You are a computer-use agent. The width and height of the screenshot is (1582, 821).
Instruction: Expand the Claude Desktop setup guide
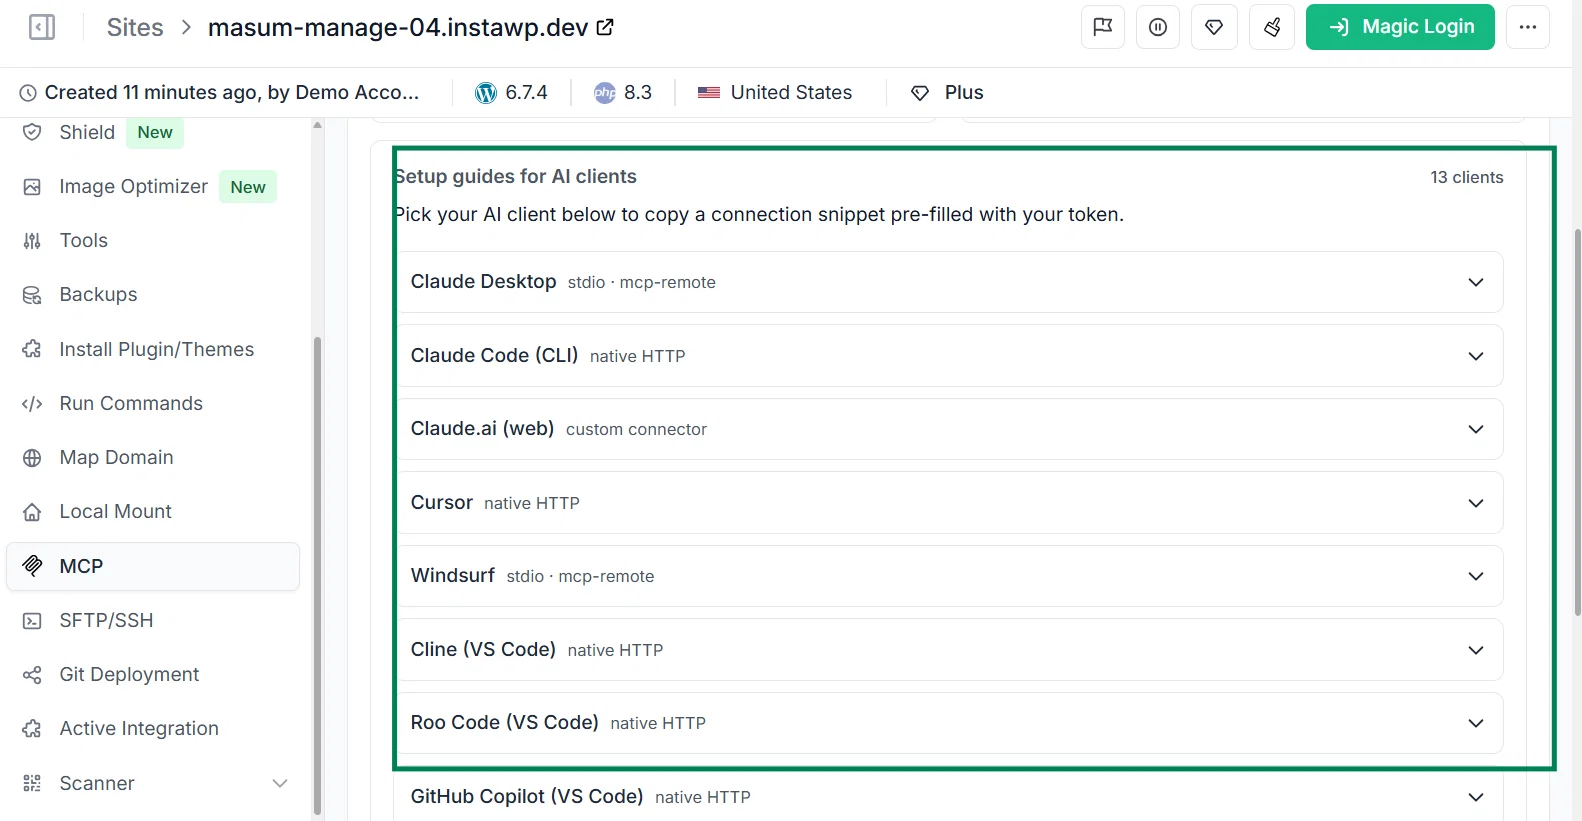[x=950, y=282]
